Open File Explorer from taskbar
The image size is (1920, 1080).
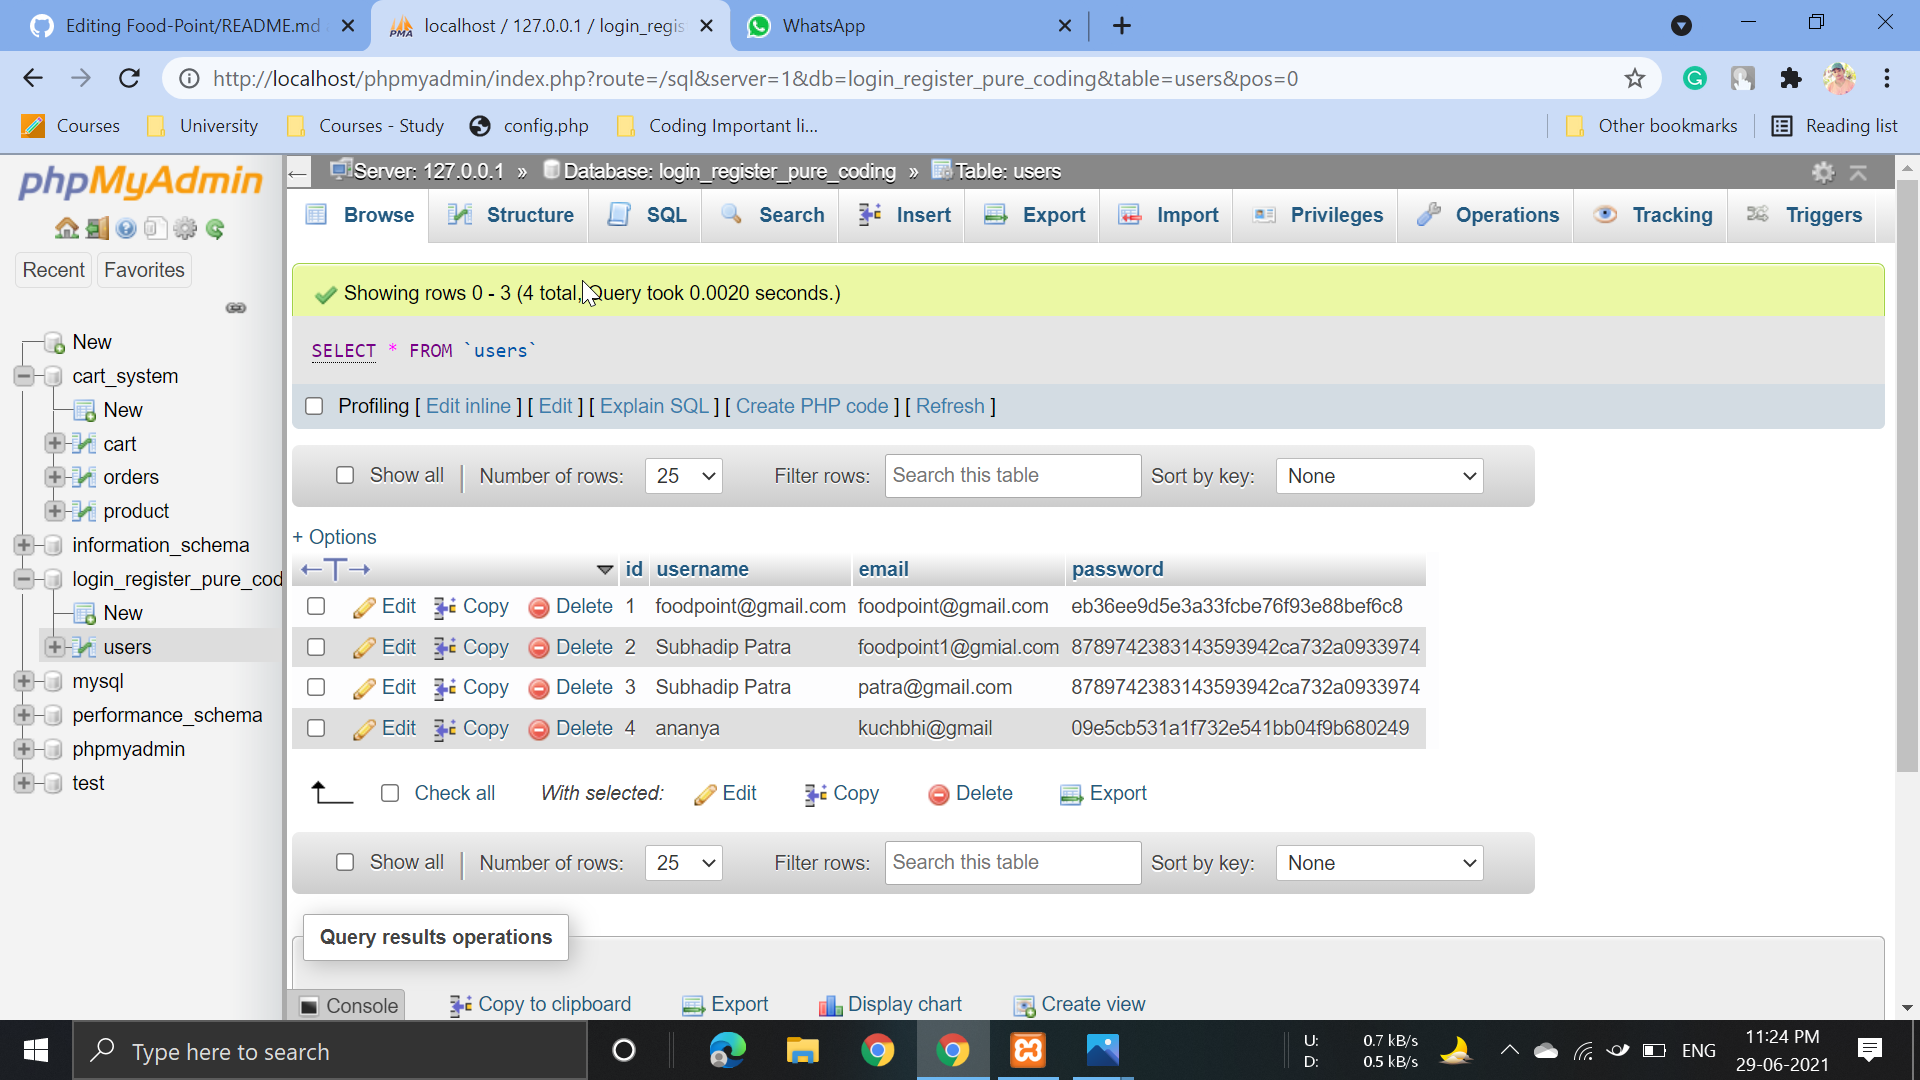803,1050
